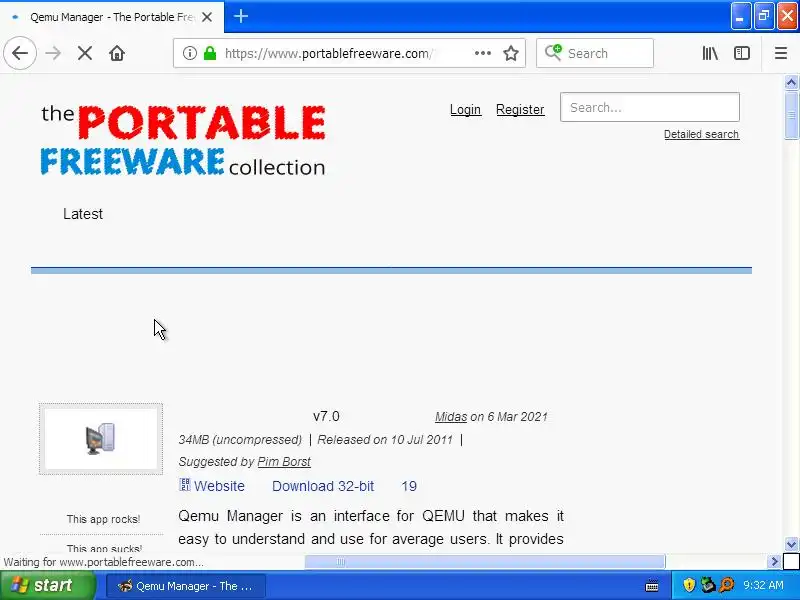The height and width of the screenshot is (600, 800).
Task: Open the Midas user link
Action: pos(451,417)
